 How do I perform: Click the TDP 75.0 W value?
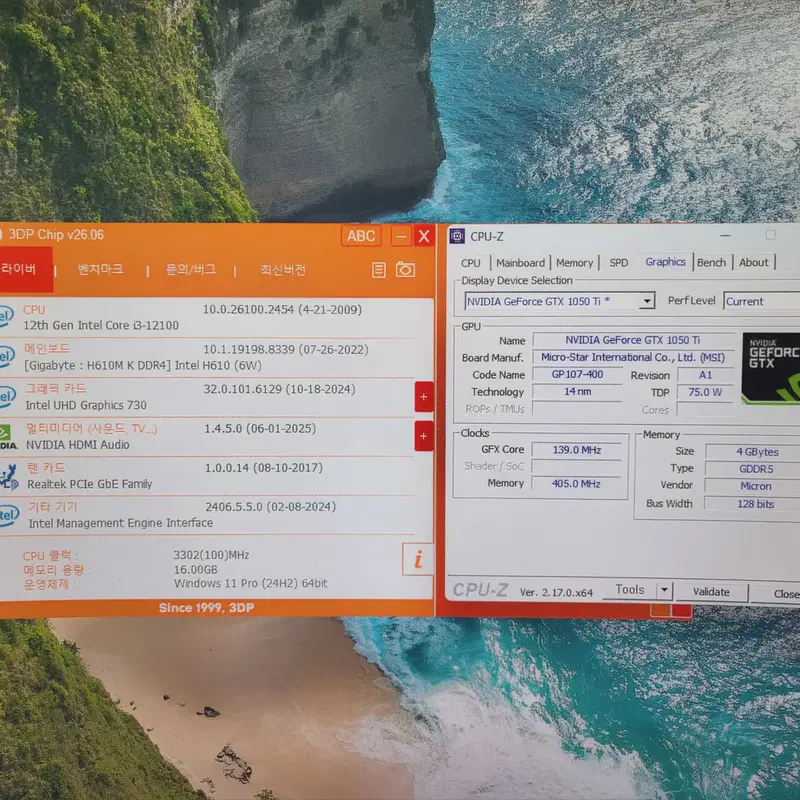(705, 392)
